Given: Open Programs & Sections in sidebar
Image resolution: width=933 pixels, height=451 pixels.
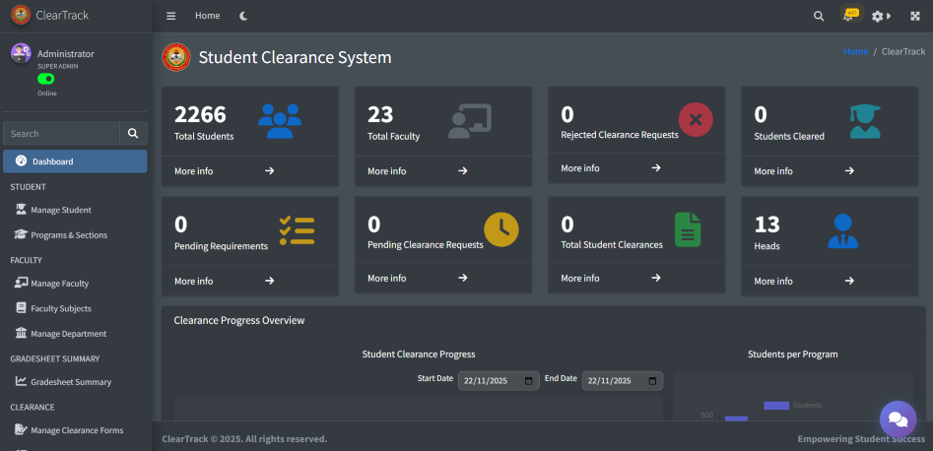Looking at the screenshot, I should click(x=75, y=235).
